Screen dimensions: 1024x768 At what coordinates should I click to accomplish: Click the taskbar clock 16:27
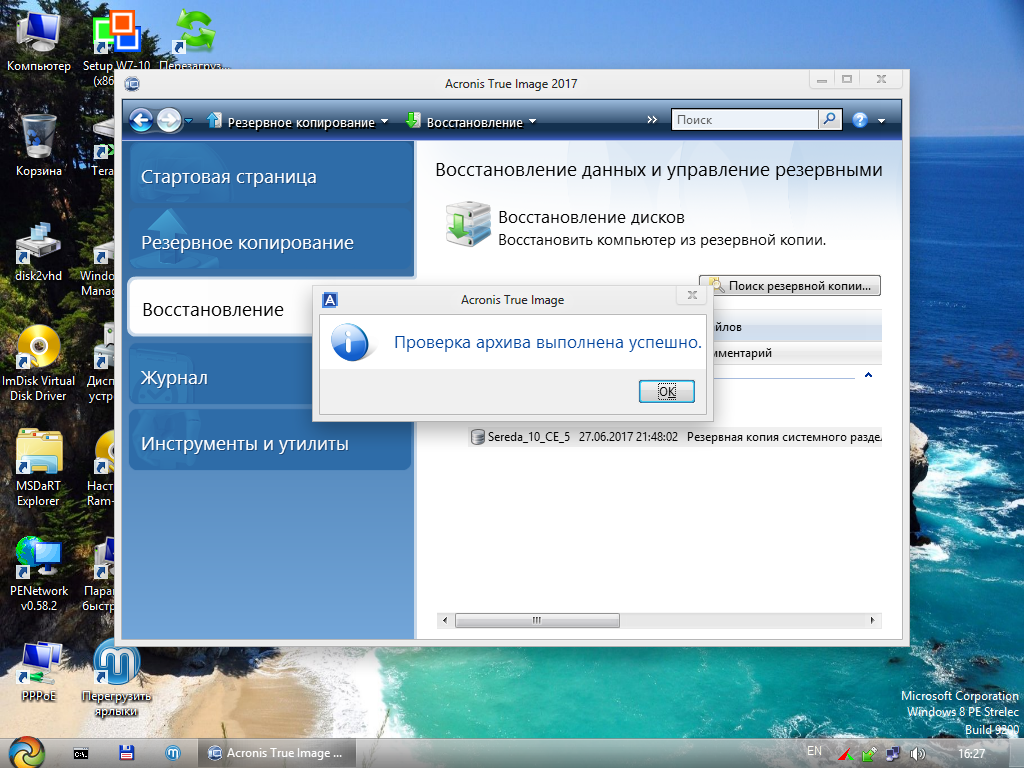pyautogui.click(x=971, y=754)
